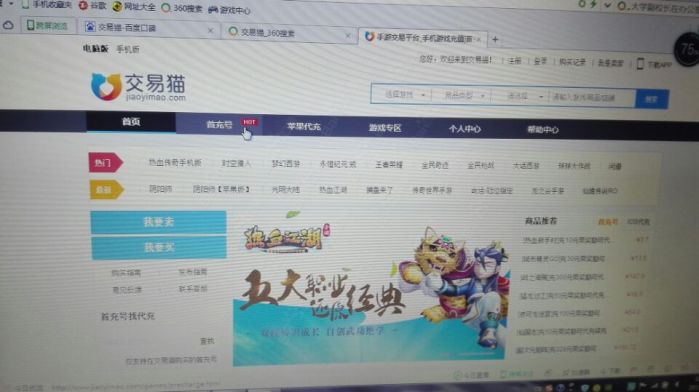Image resolution: width=699 pixels, height=392 pixels.
Task: Open the 光明大陆 latest game link
Action: 285,190
